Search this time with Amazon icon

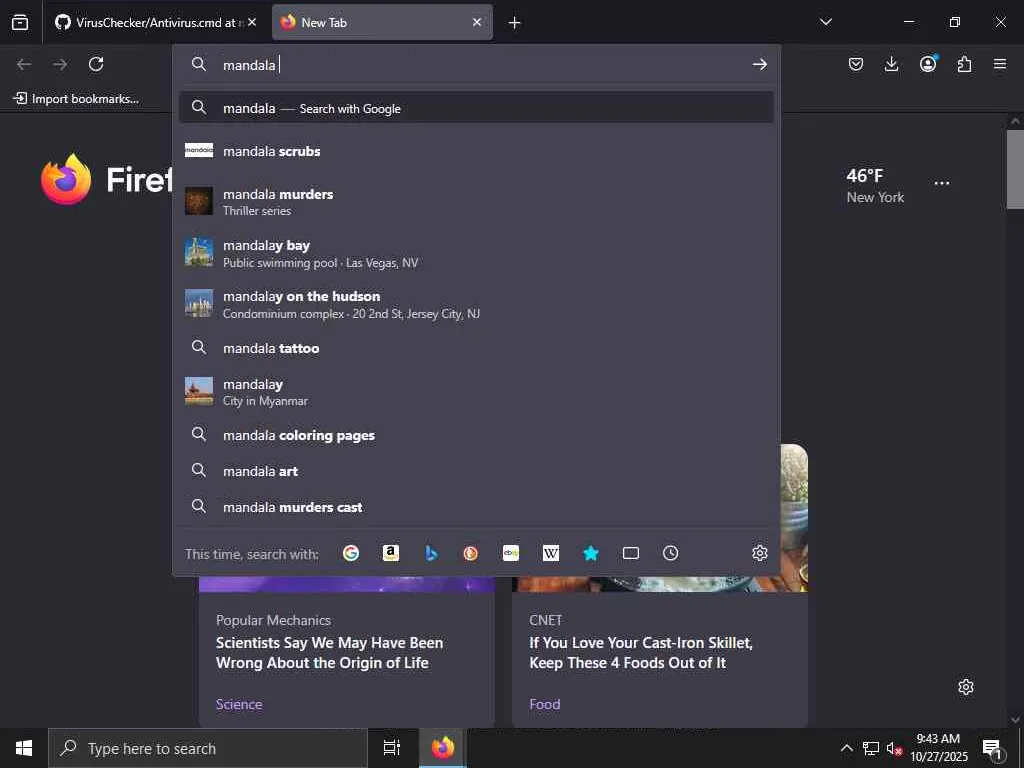(x=391, y=553)
